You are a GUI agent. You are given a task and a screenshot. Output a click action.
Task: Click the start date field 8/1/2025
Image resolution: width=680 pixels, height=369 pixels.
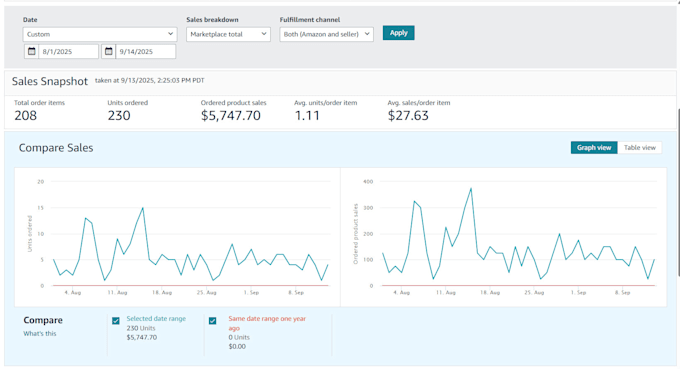coord(68,51)
